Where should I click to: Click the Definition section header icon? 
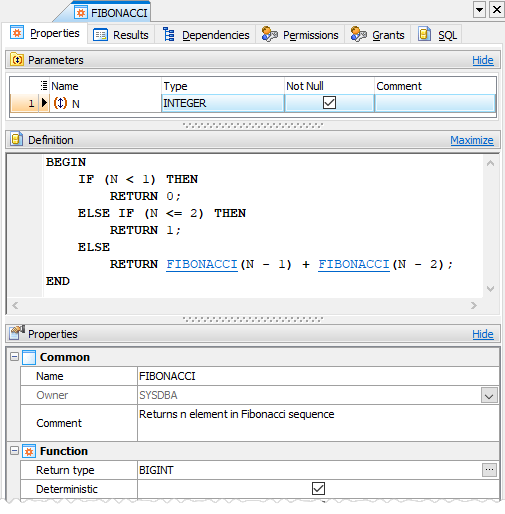17,139
